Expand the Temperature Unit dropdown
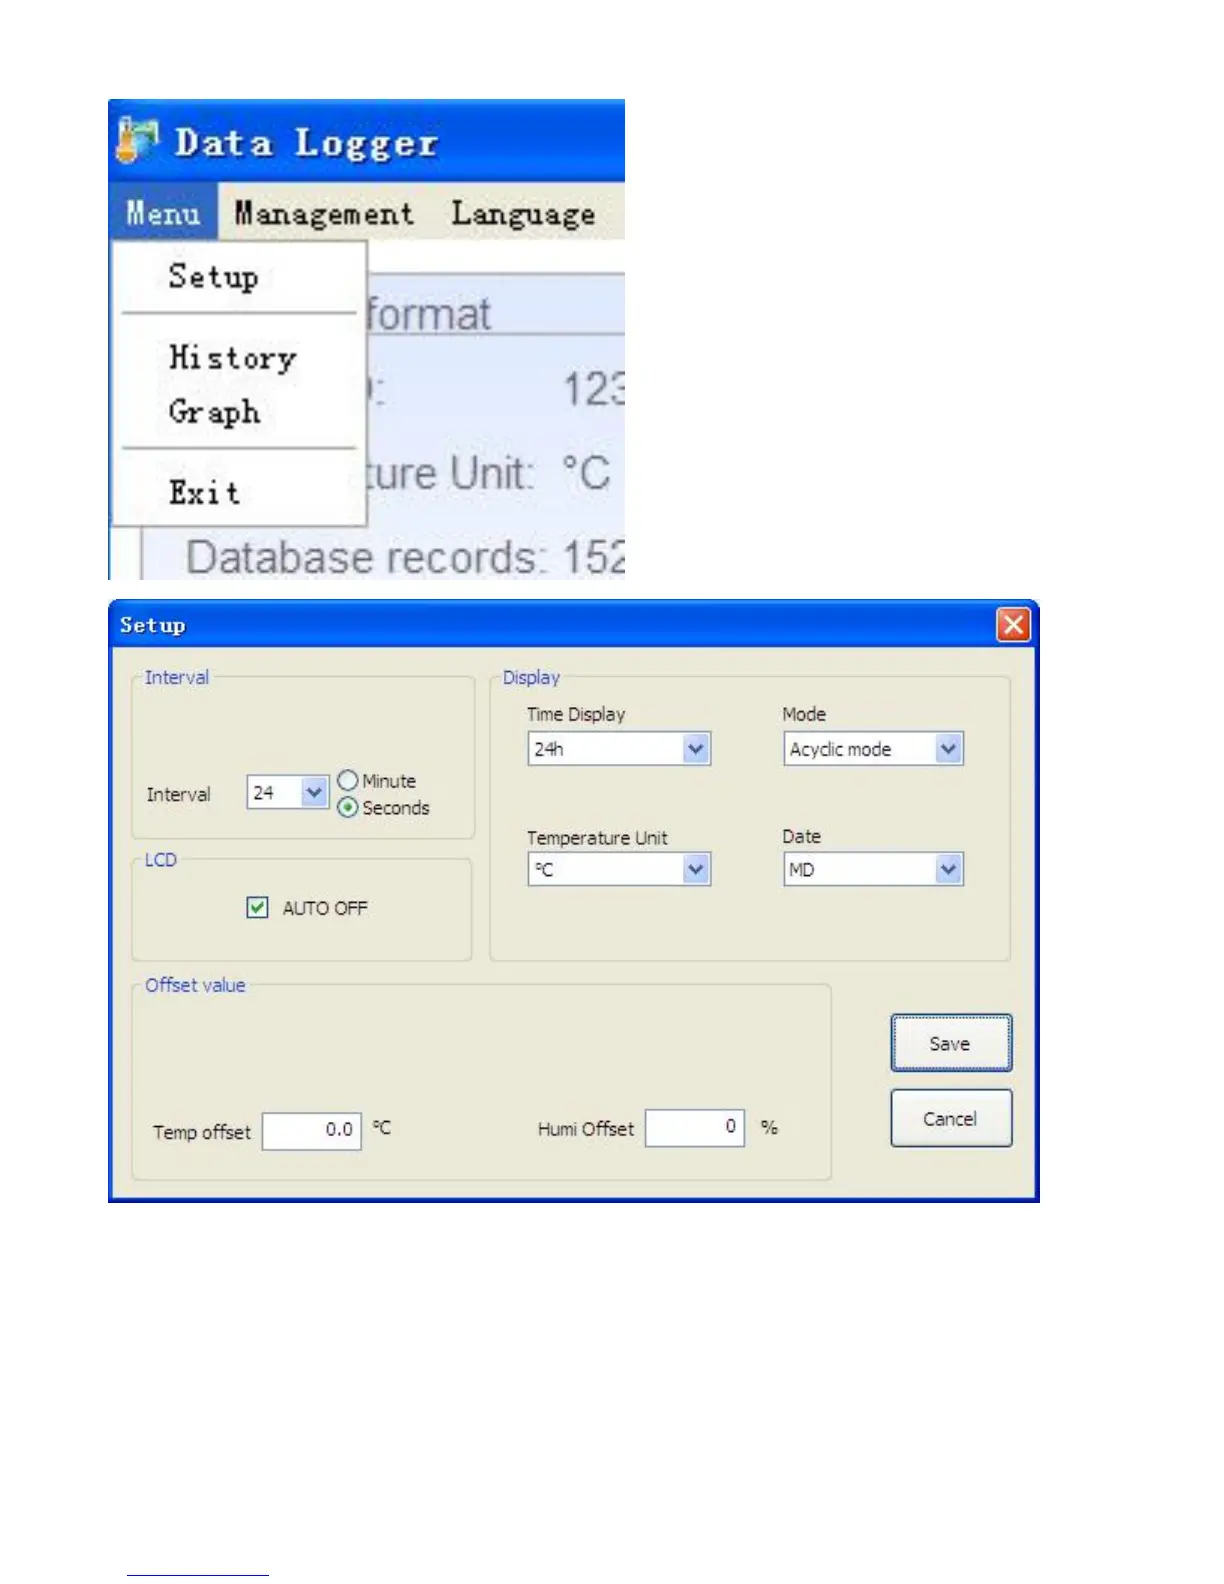The image size is (1224, 1584). 696,870
